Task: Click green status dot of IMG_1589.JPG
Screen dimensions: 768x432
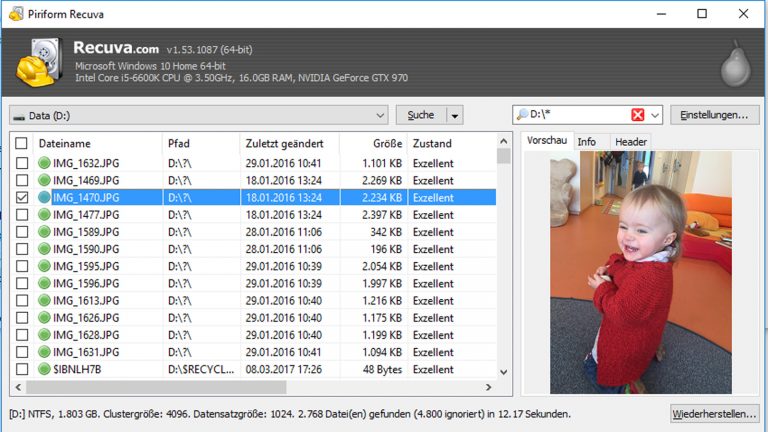Action: click(x=44, y=232)
